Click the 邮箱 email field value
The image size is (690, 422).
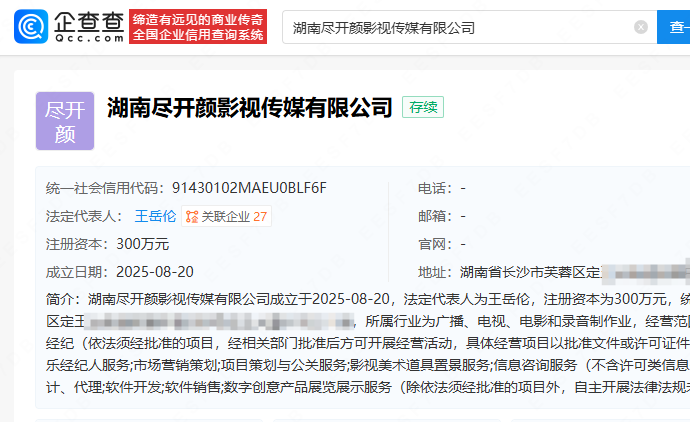(463, 216)
